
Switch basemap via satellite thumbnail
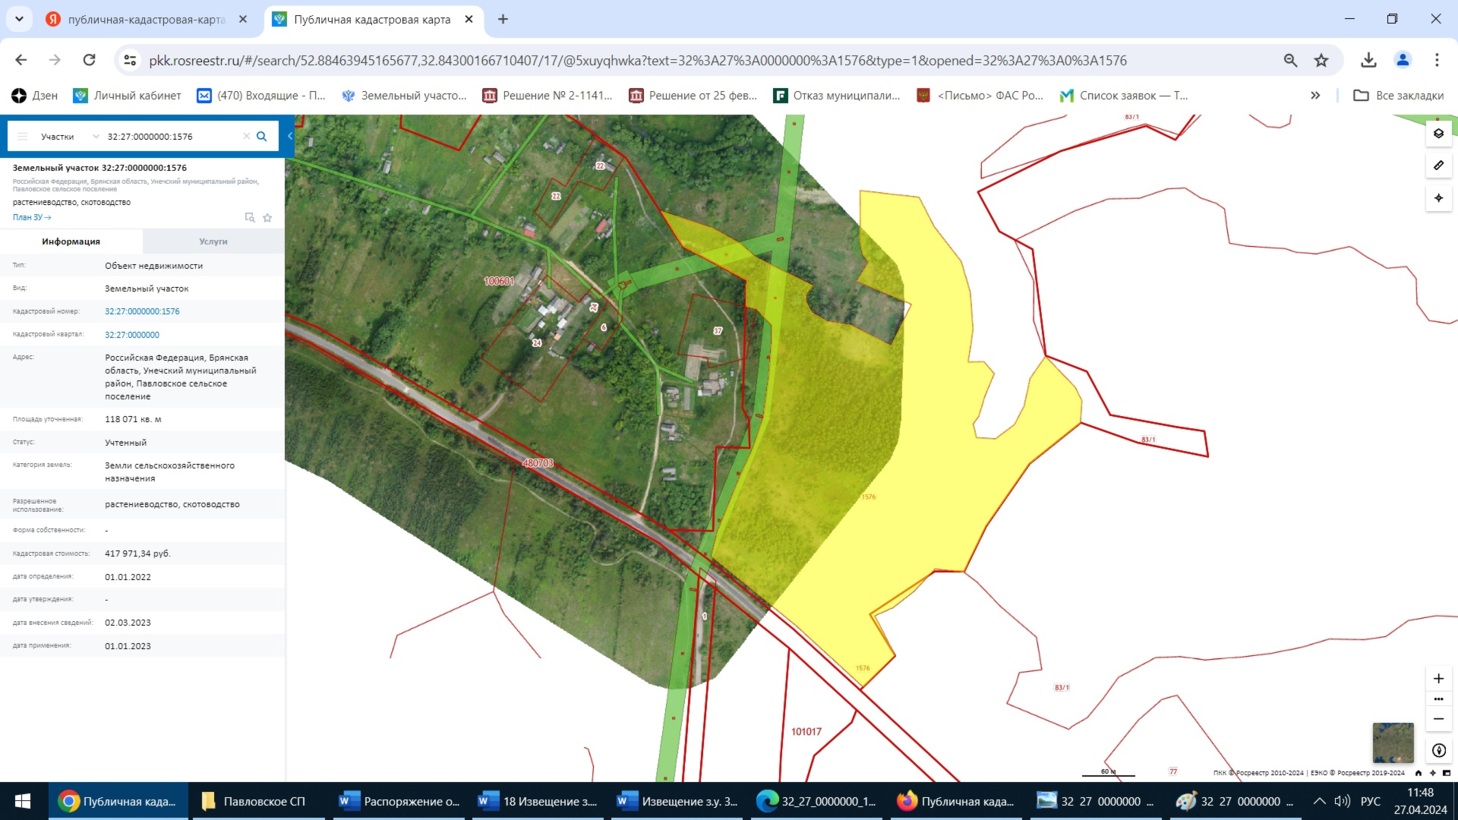point(1392,743)
